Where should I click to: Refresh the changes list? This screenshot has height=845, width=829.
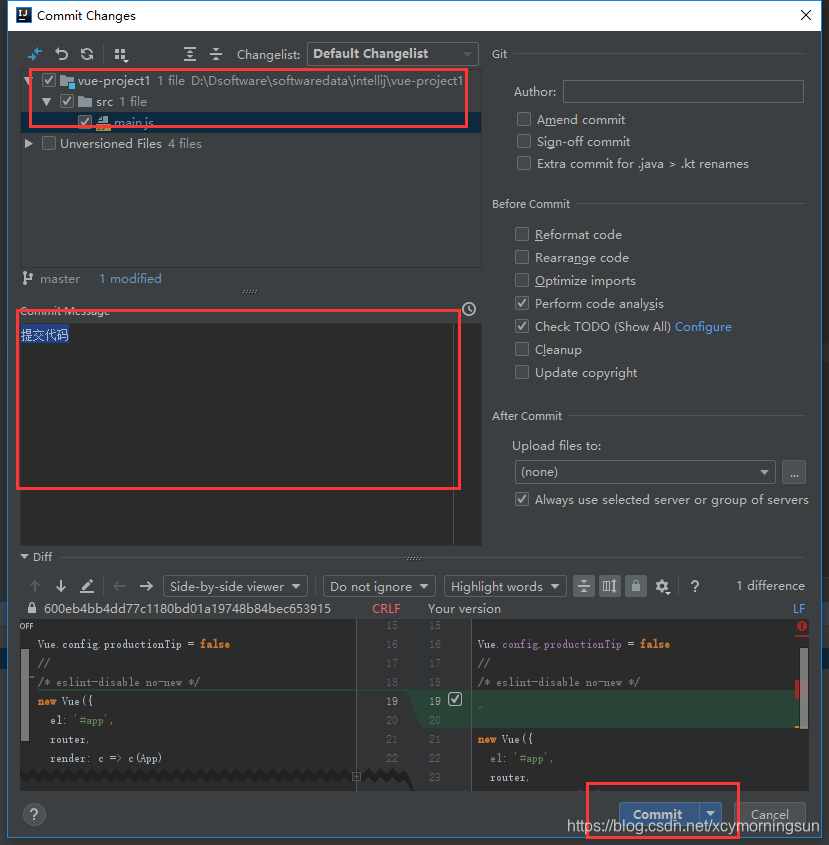coord(88,54)
